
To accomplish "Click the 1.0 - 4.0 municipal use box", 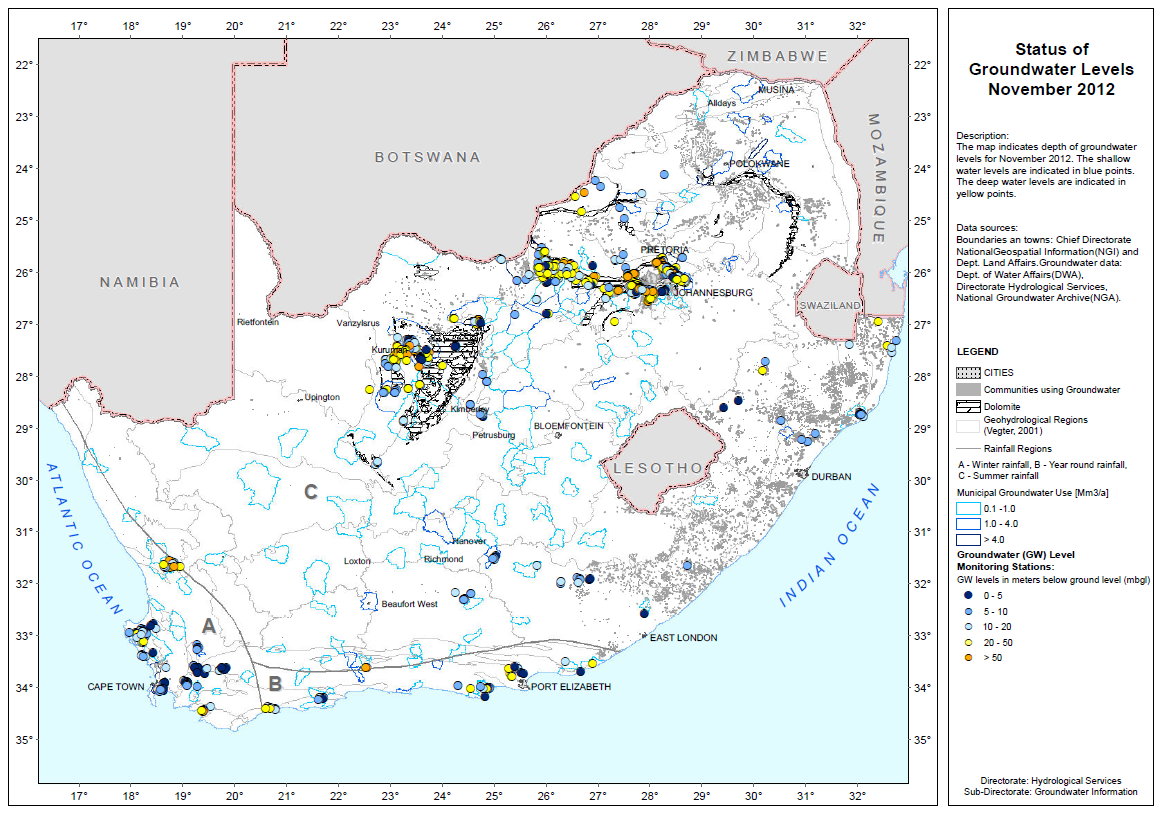I will [x=968, y=524].
